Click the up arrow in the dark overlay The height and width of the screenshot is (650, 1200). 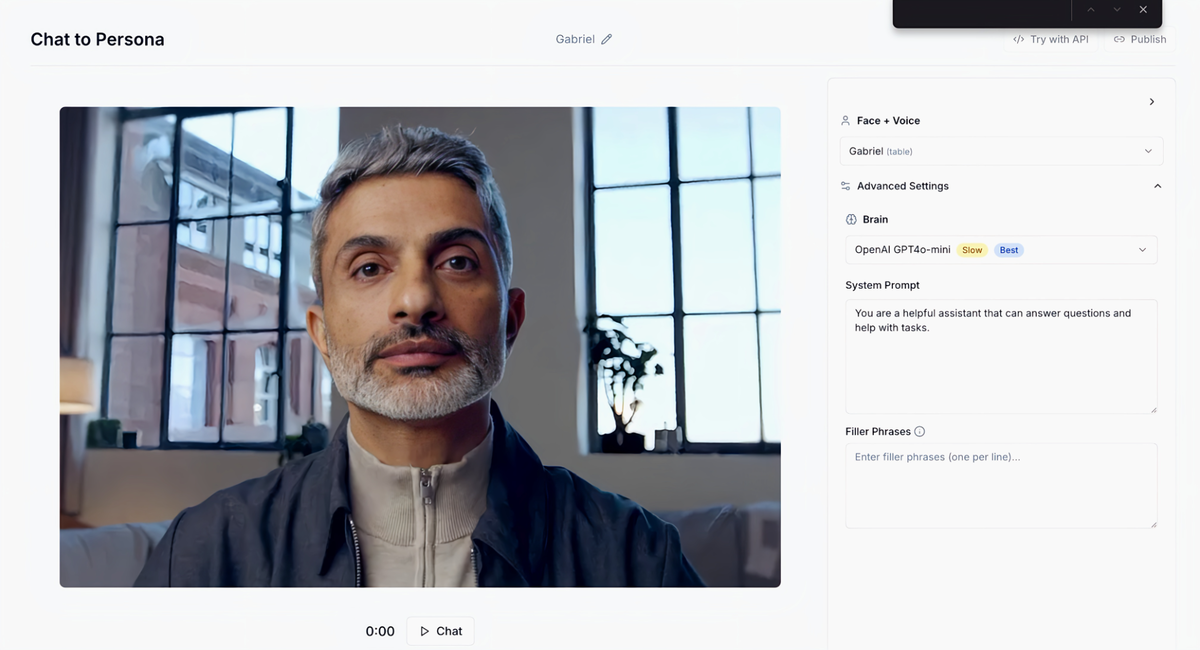(x=1090, y=9)
